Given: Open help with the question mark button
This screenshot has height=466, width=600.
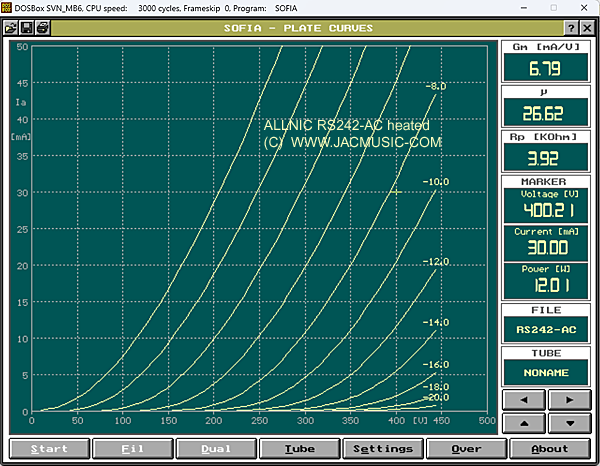Looking at the screenshot, I should (x=571, y=28).
